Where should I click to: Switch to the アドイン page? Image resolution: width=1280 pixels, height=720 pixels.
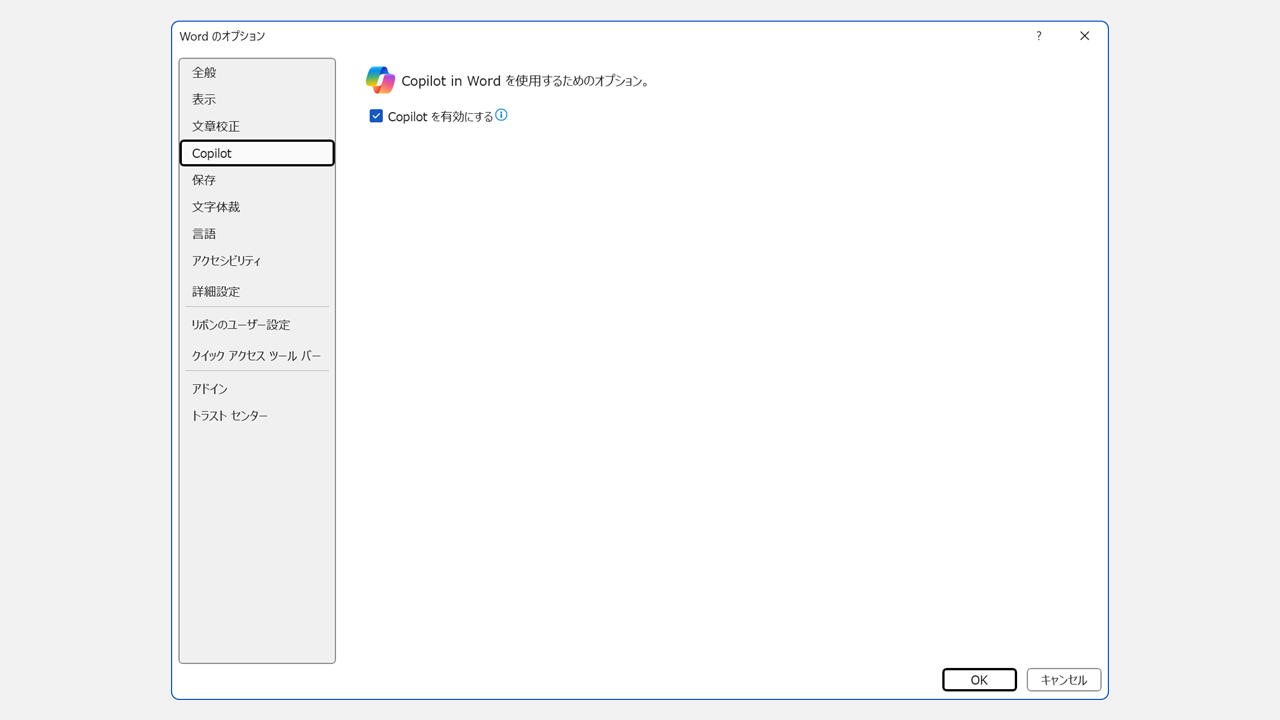pyautogui.click(x=210, y=389)
